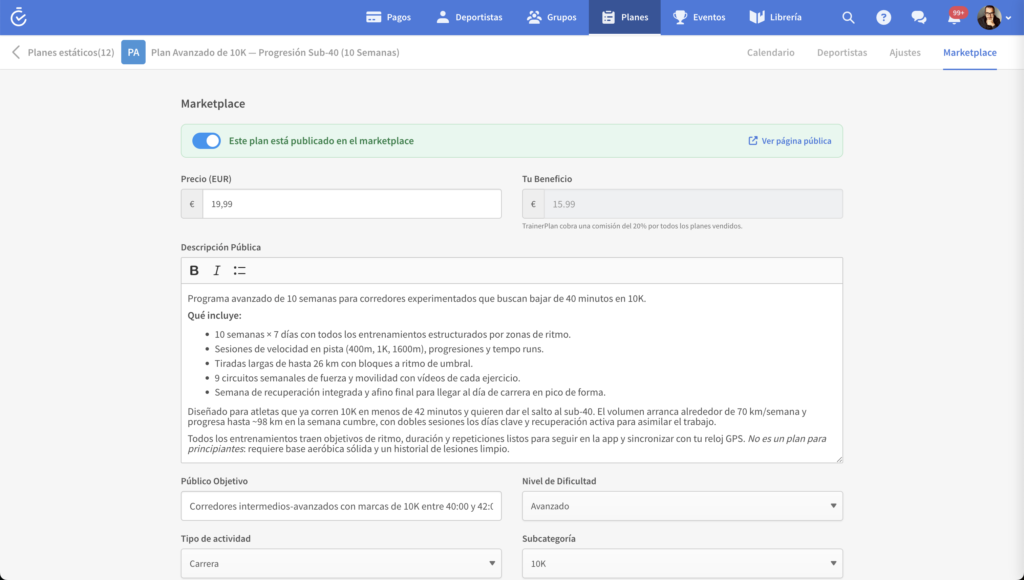Apply bold formatting in description editor
The width and height of the screenshot is (1024, 580).
[x=194, y=270]
